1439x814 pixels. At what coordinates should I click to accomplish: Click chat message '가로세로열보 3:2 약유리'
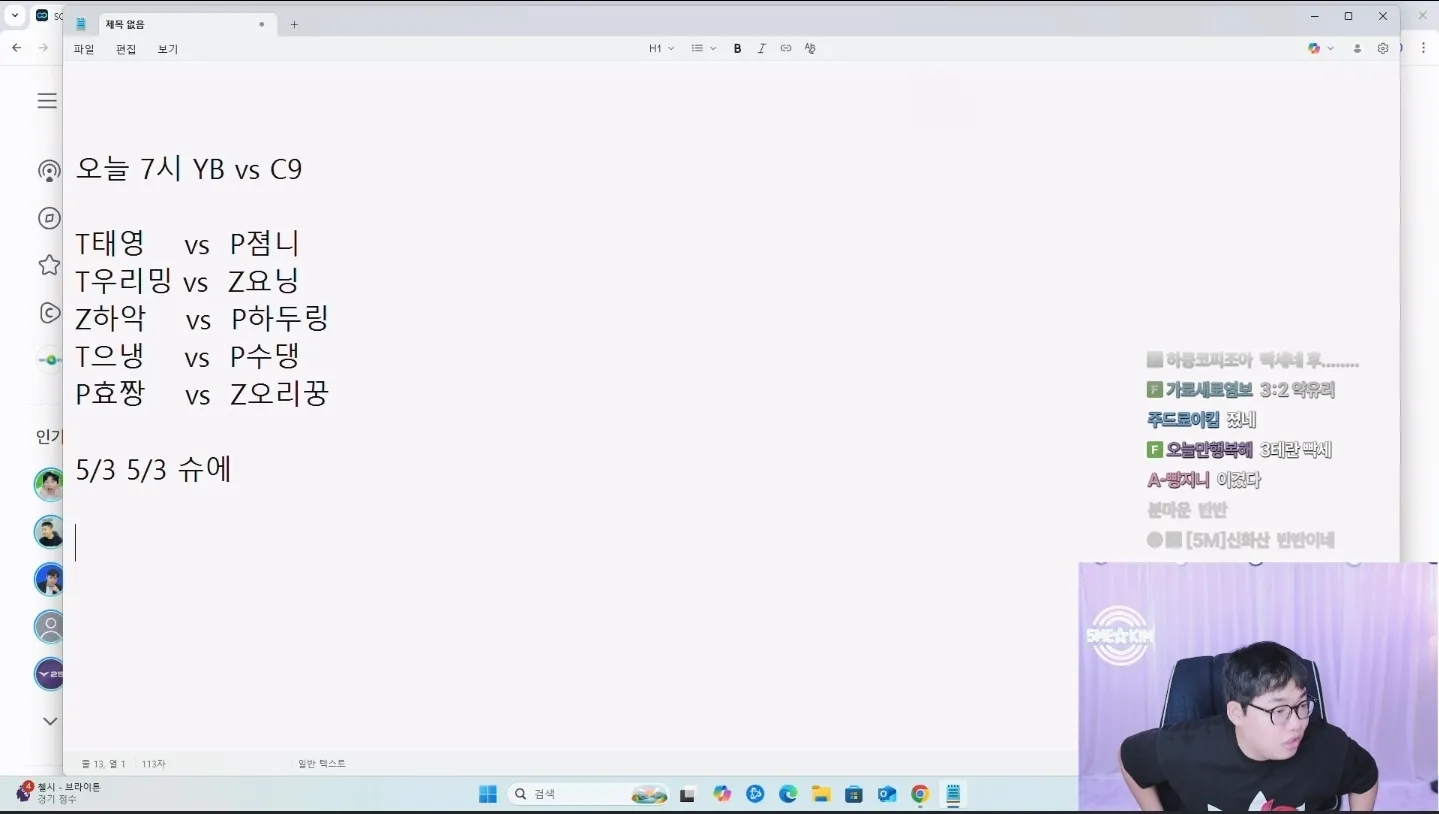click(x=1241, y=390)
